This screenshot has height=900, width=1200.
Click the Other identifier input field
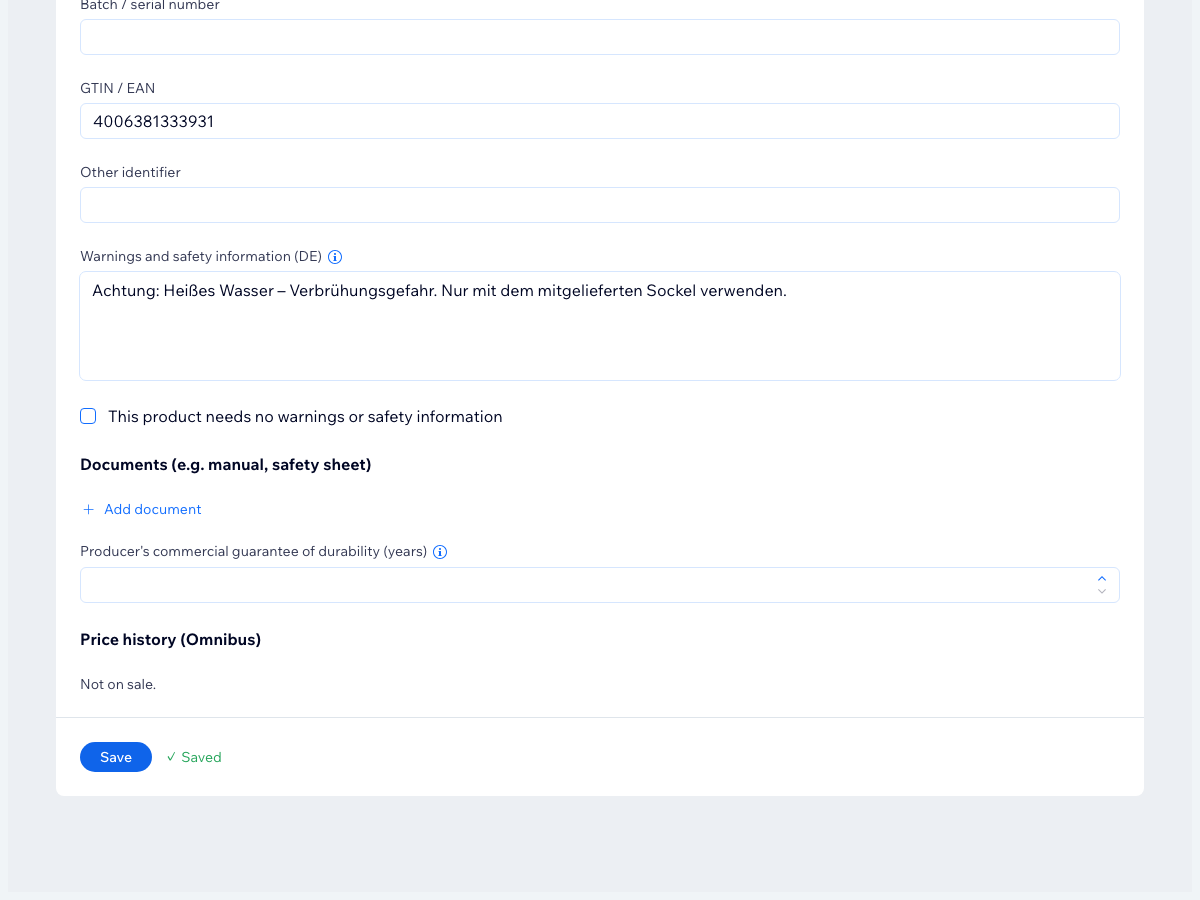point(600,205)
